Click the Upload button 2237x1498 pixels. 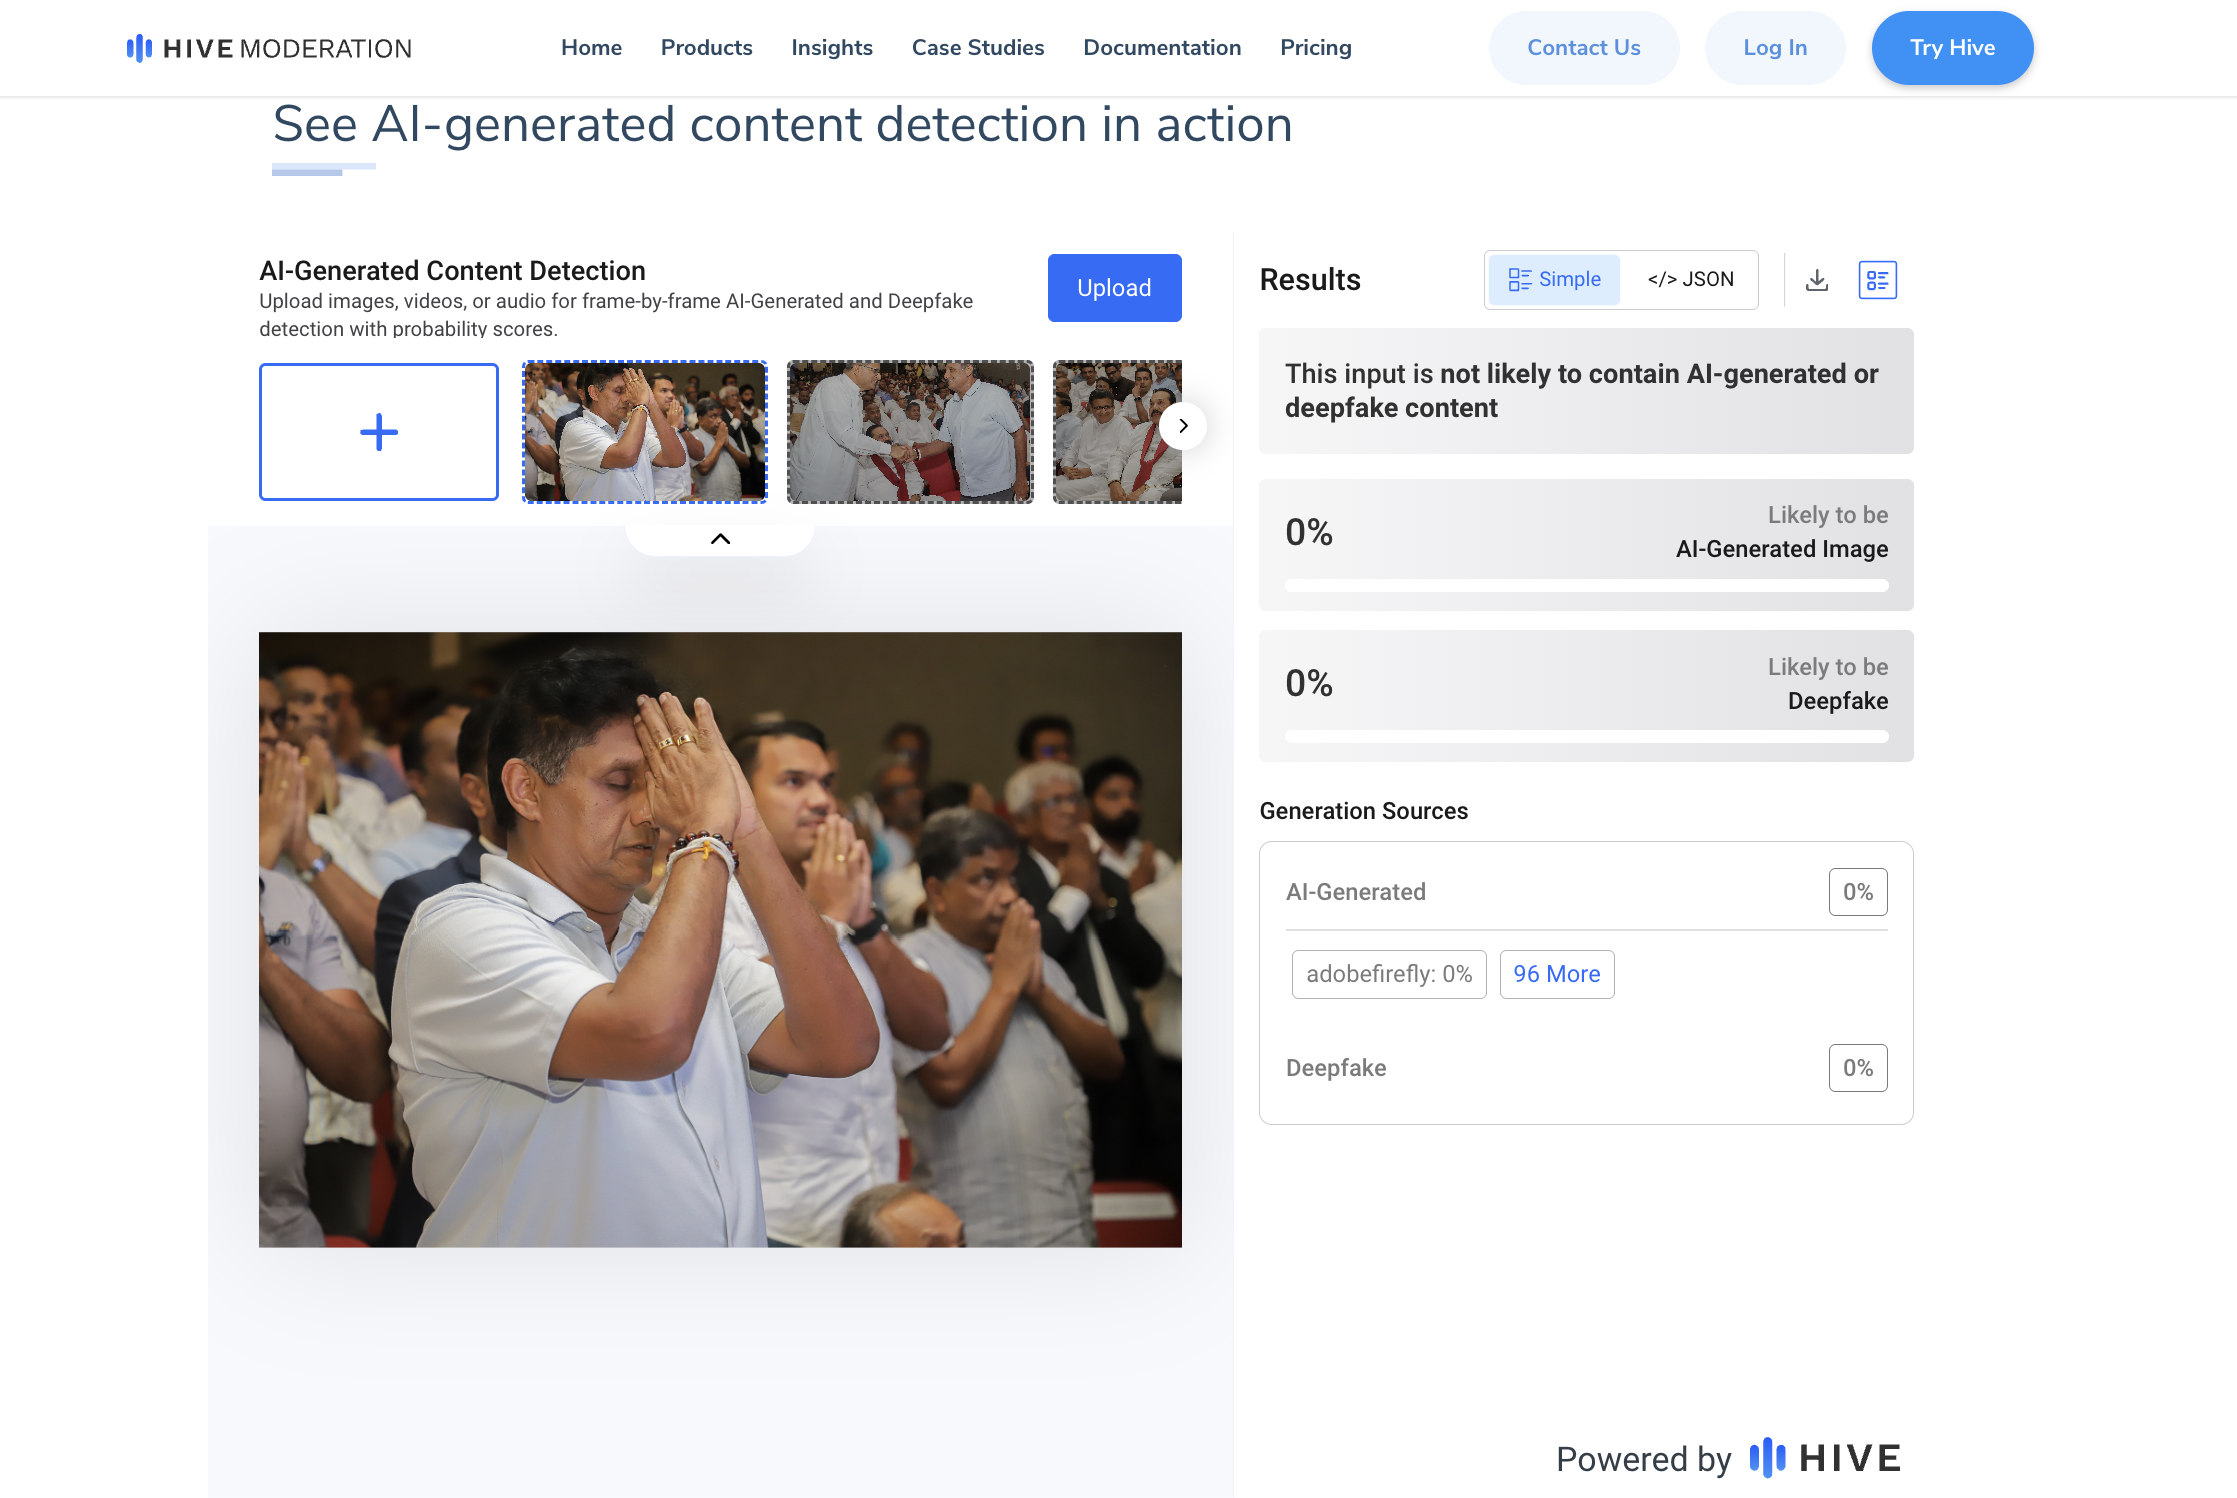pyautogui.click(x=1114, y=288)
